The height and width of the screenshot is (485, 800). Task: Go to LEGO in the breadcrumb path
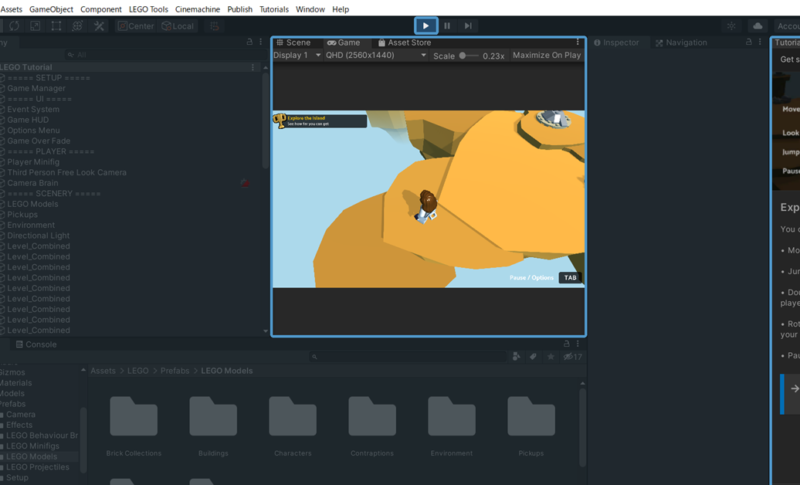[x=138, y=371]
